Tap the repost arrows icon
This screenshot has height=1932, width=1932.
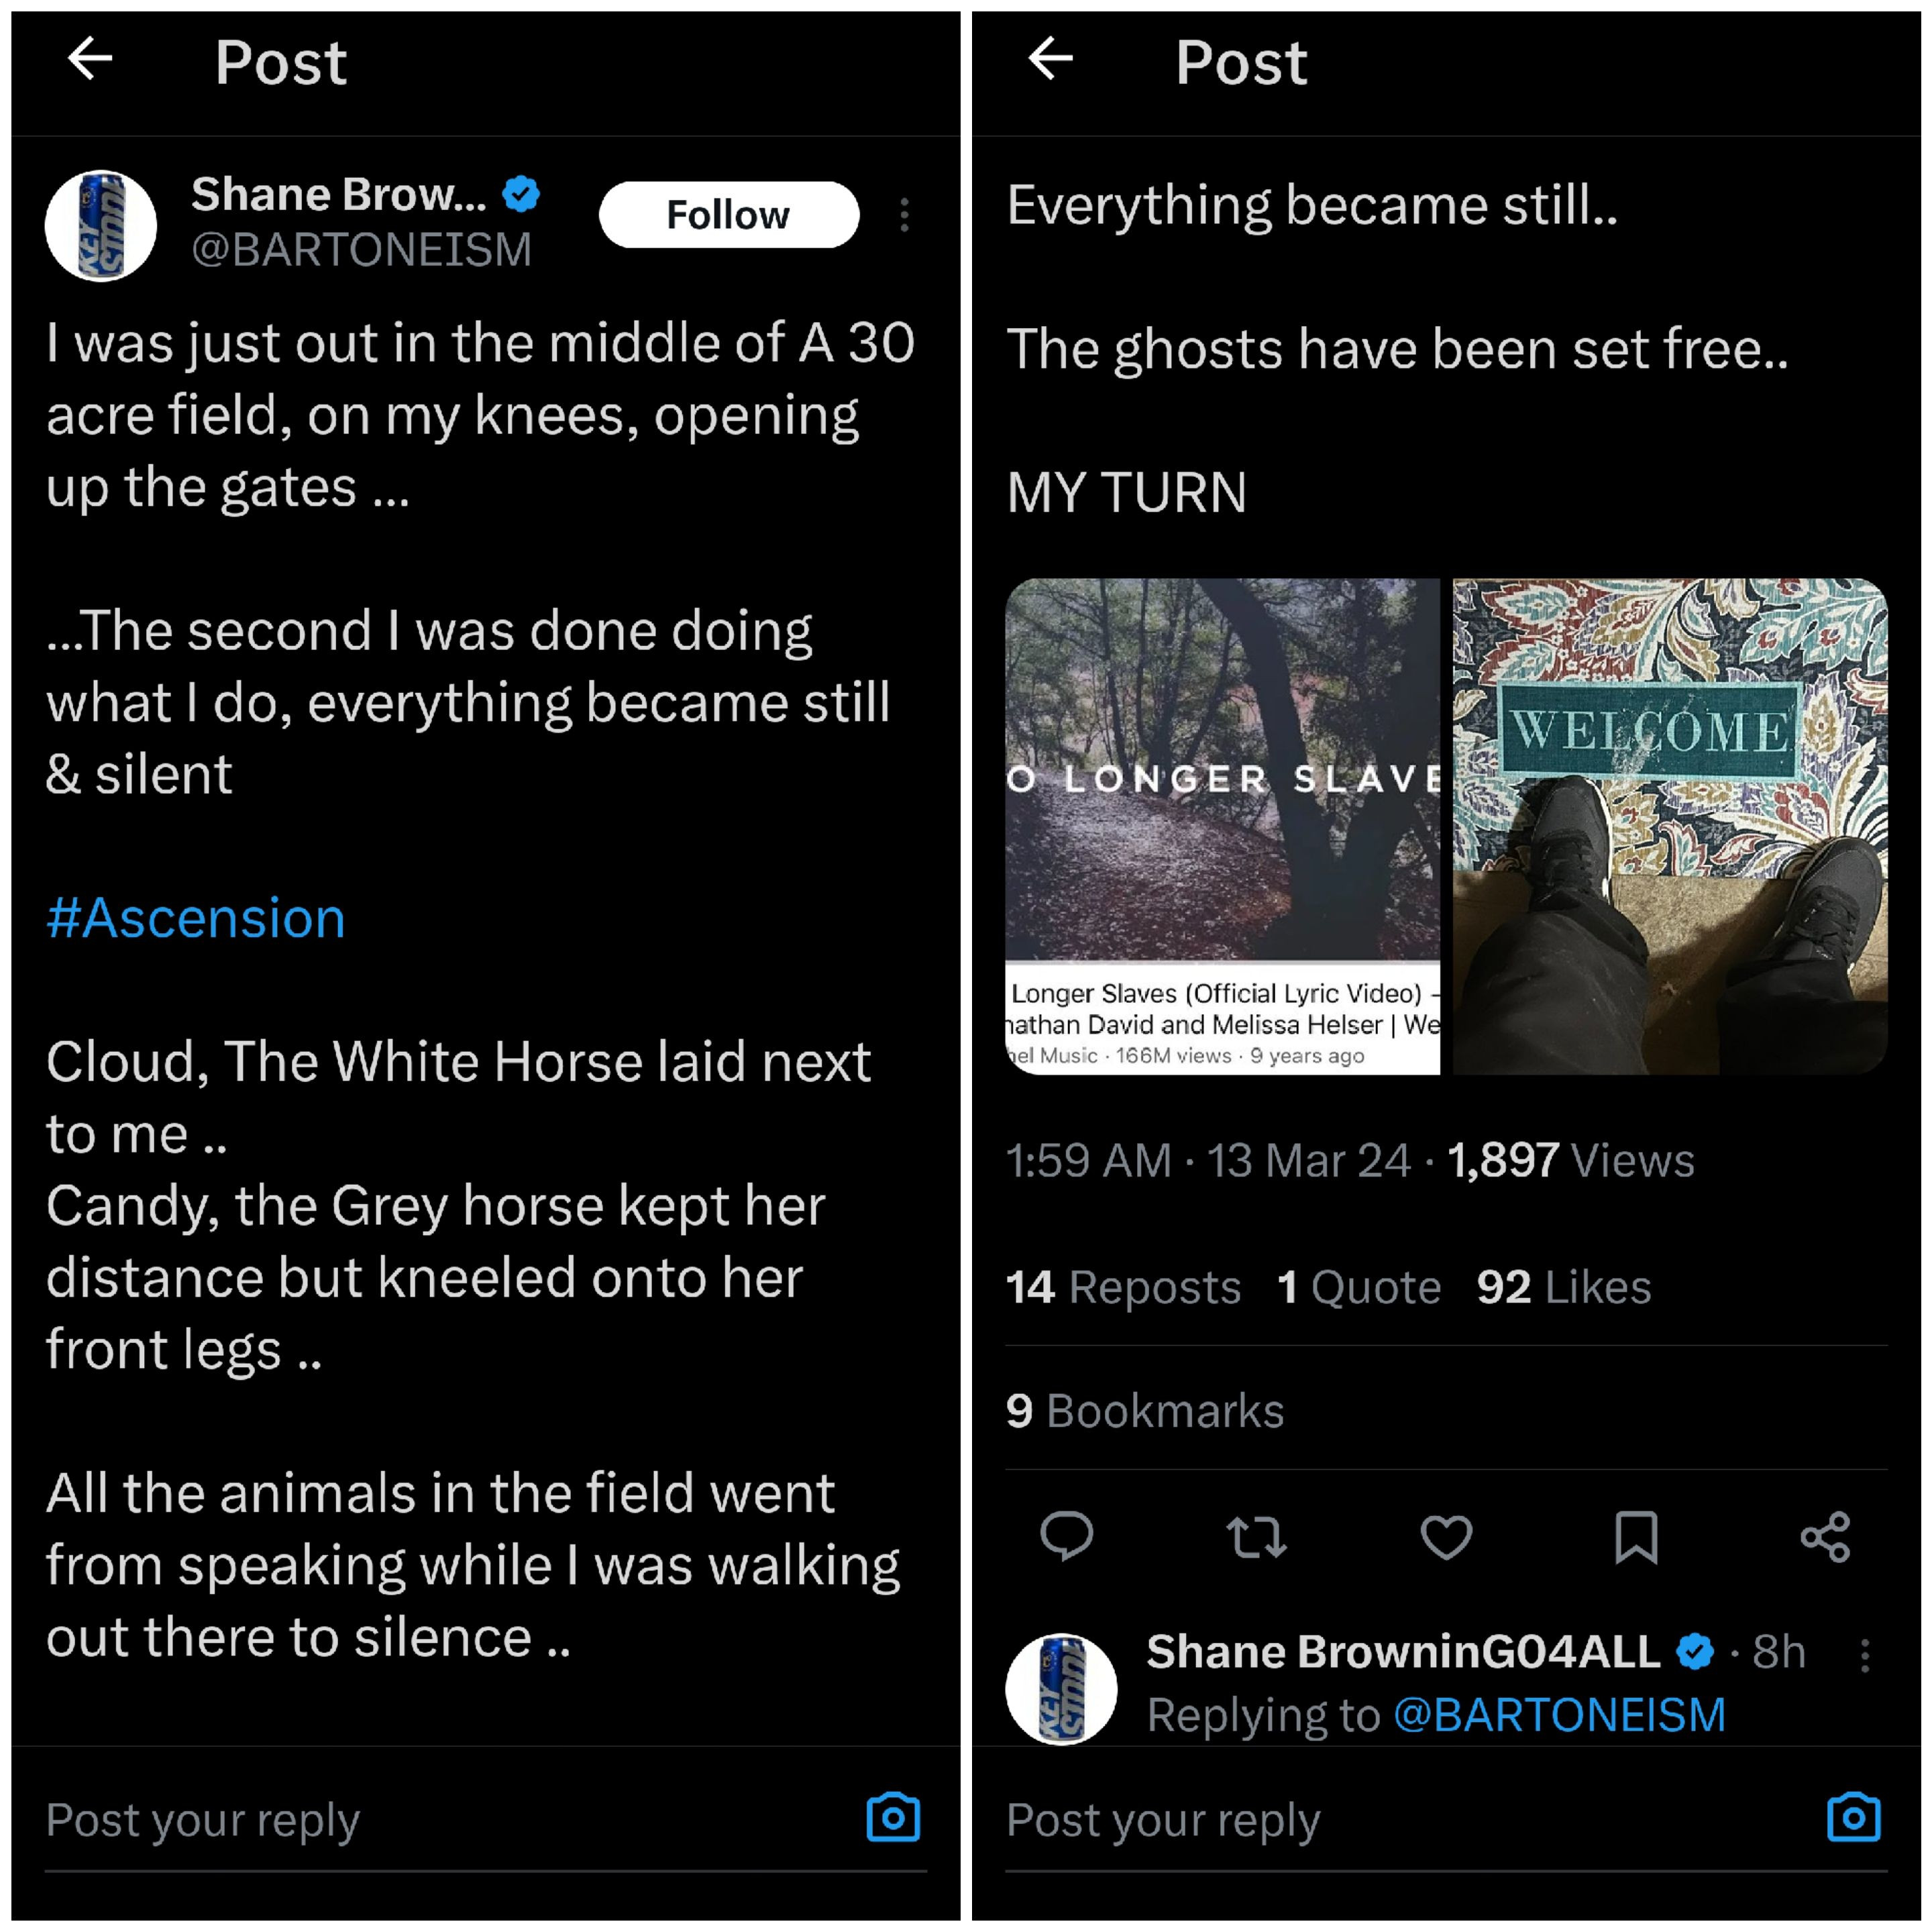point(1256,1537)
